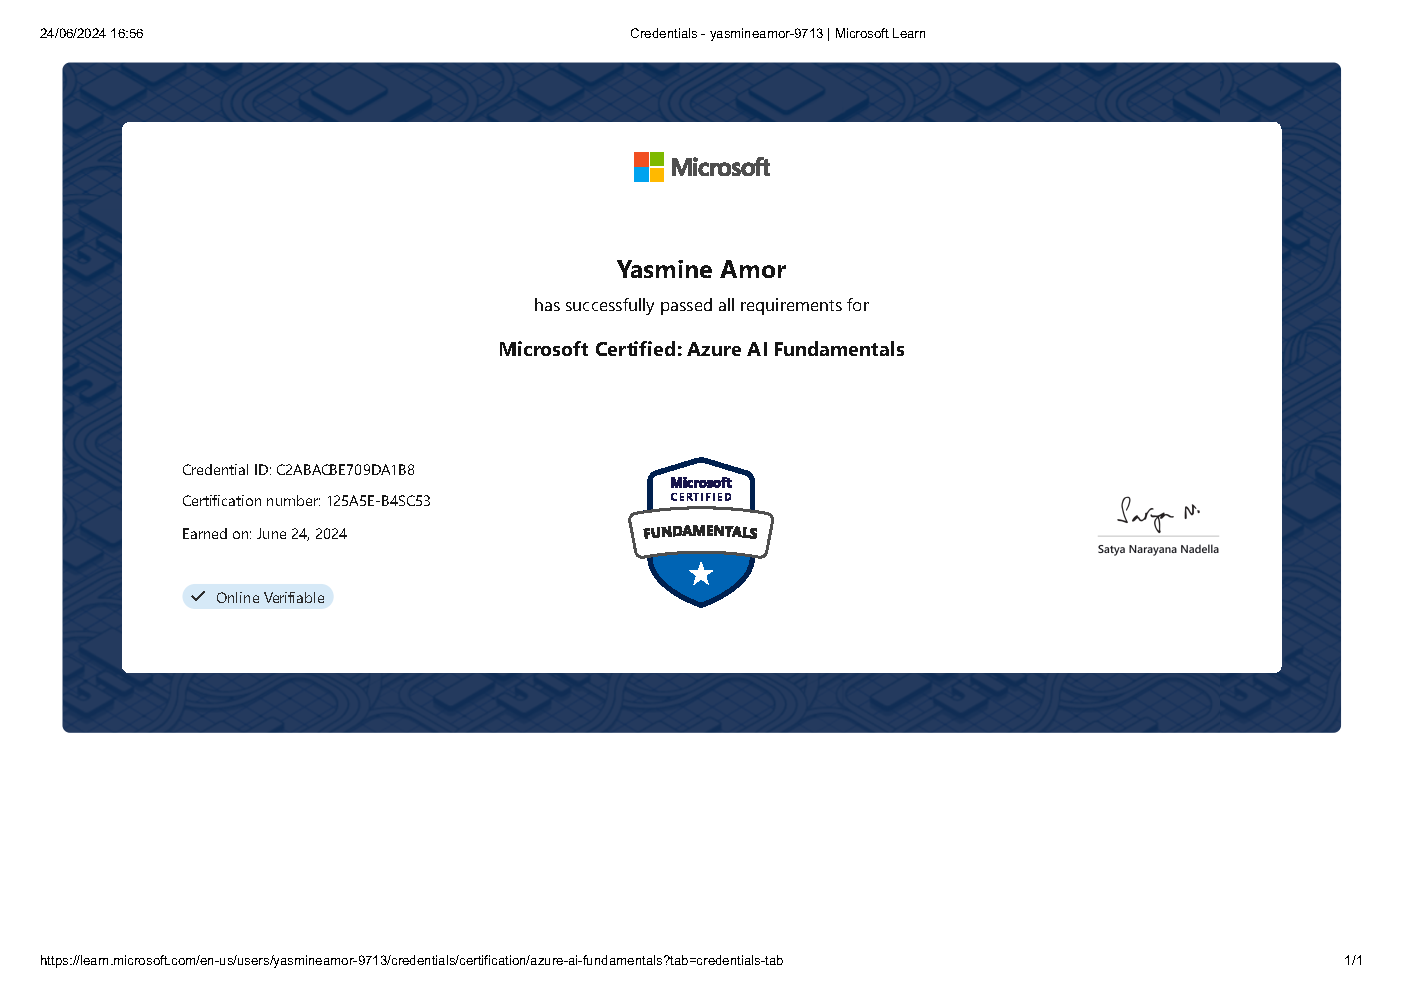The image size is (1403, 992).
Task: Click the Earned on June 24, 2024 date
Action: [x=263, y=533]
